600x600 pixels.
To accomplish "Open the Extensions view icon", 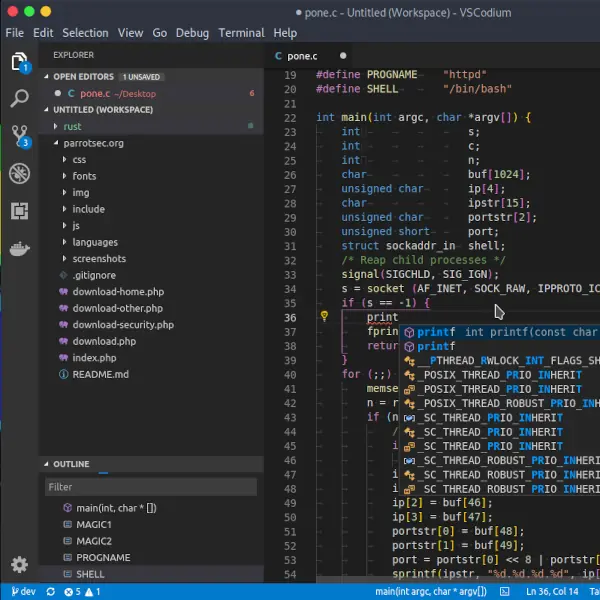I will pos(19,210).
